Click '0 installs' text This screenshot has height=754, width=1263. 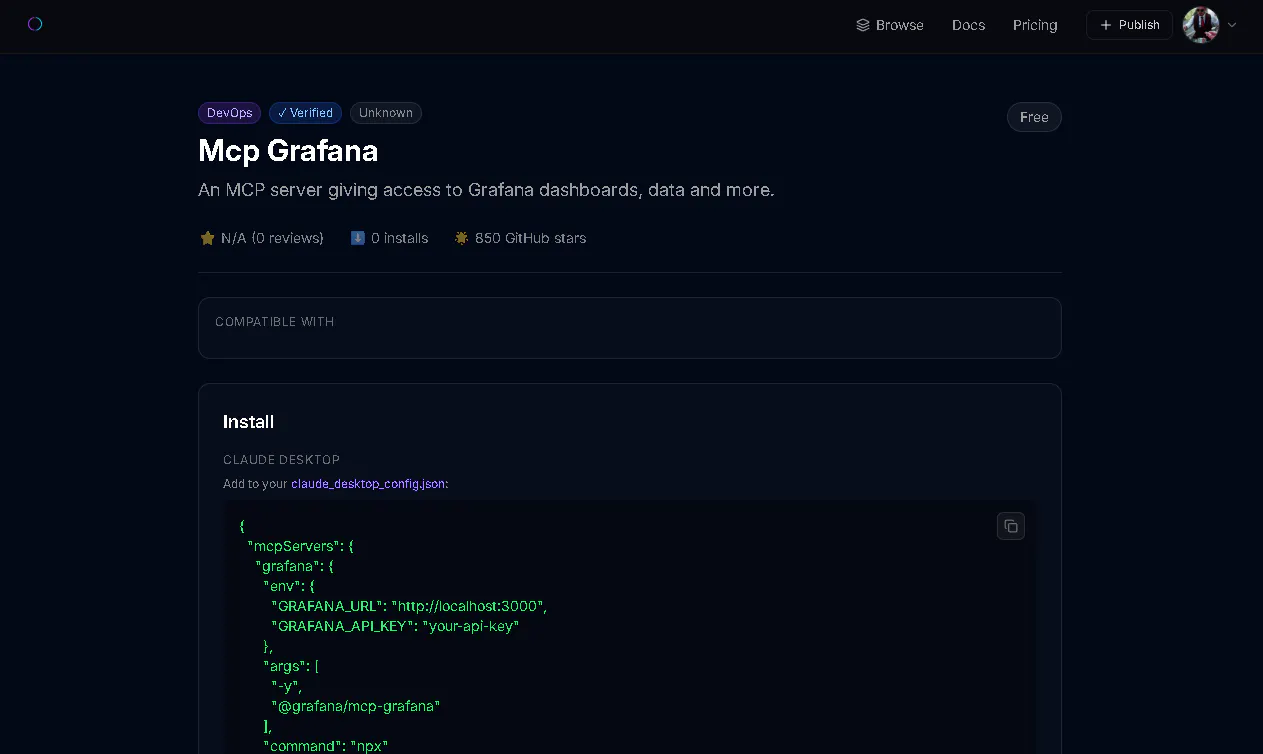click(399, 238)
